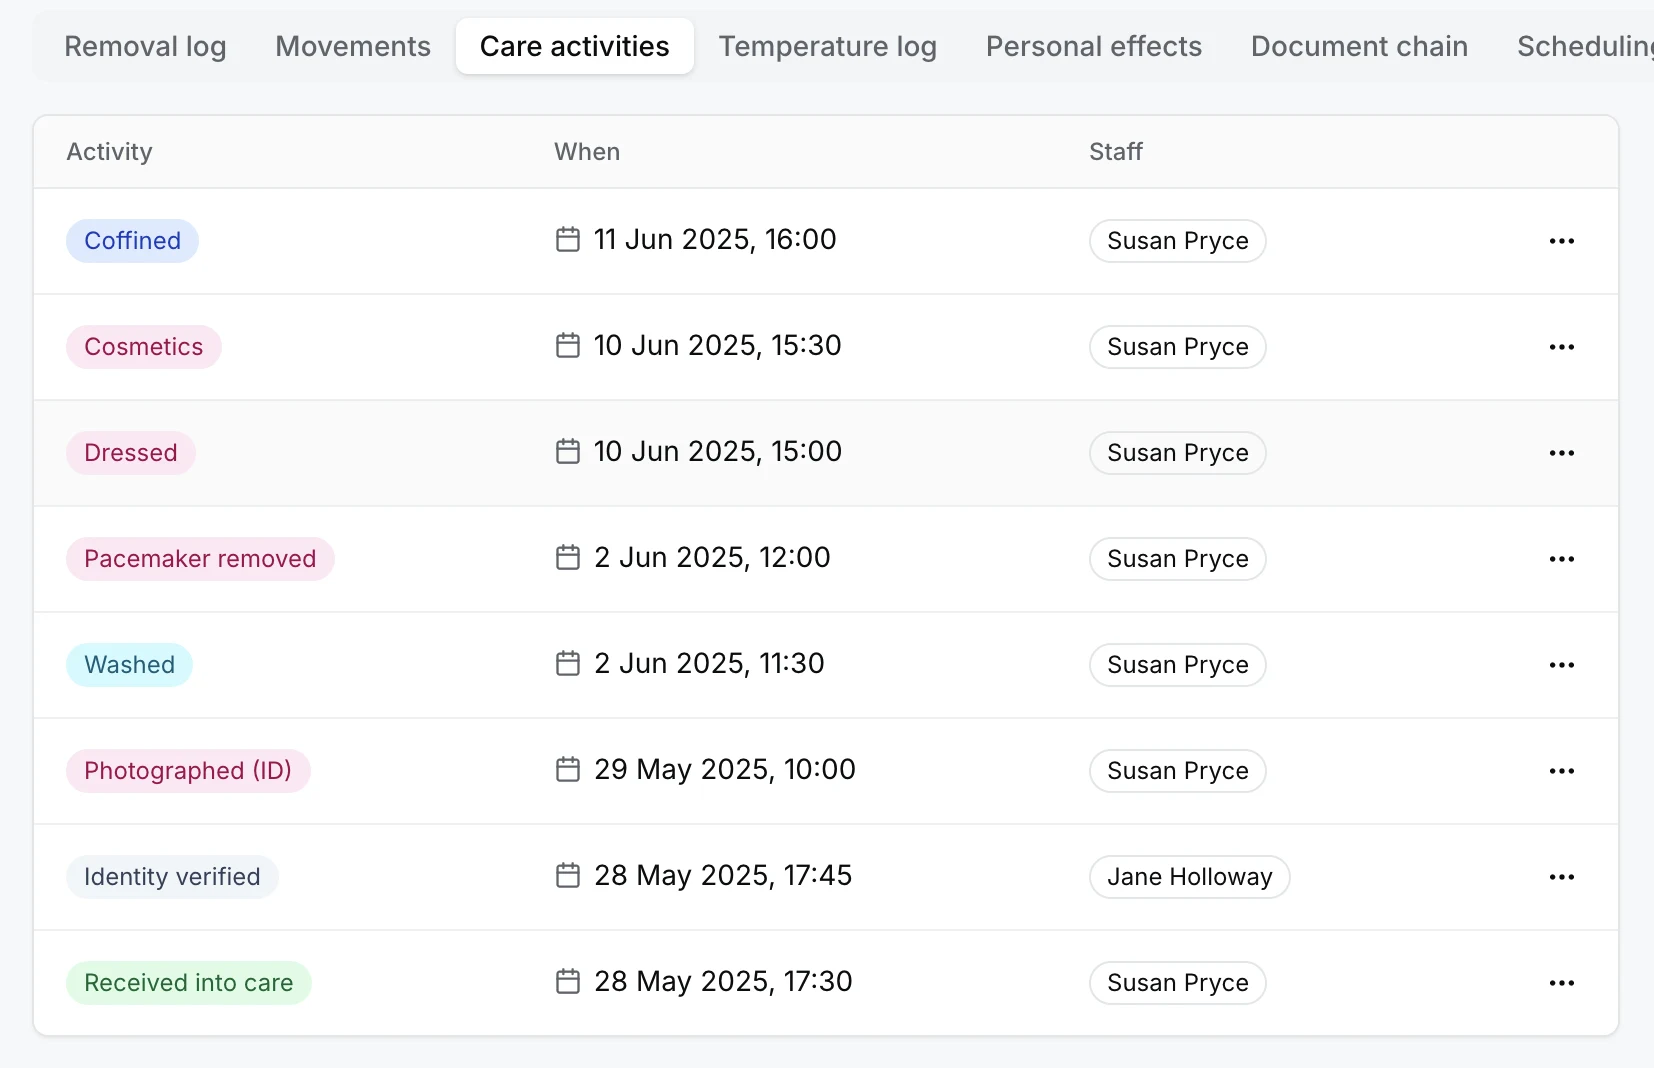Click the date text 28 May 2025, 17:30
1654x1068 pixels.
[723, 982]
